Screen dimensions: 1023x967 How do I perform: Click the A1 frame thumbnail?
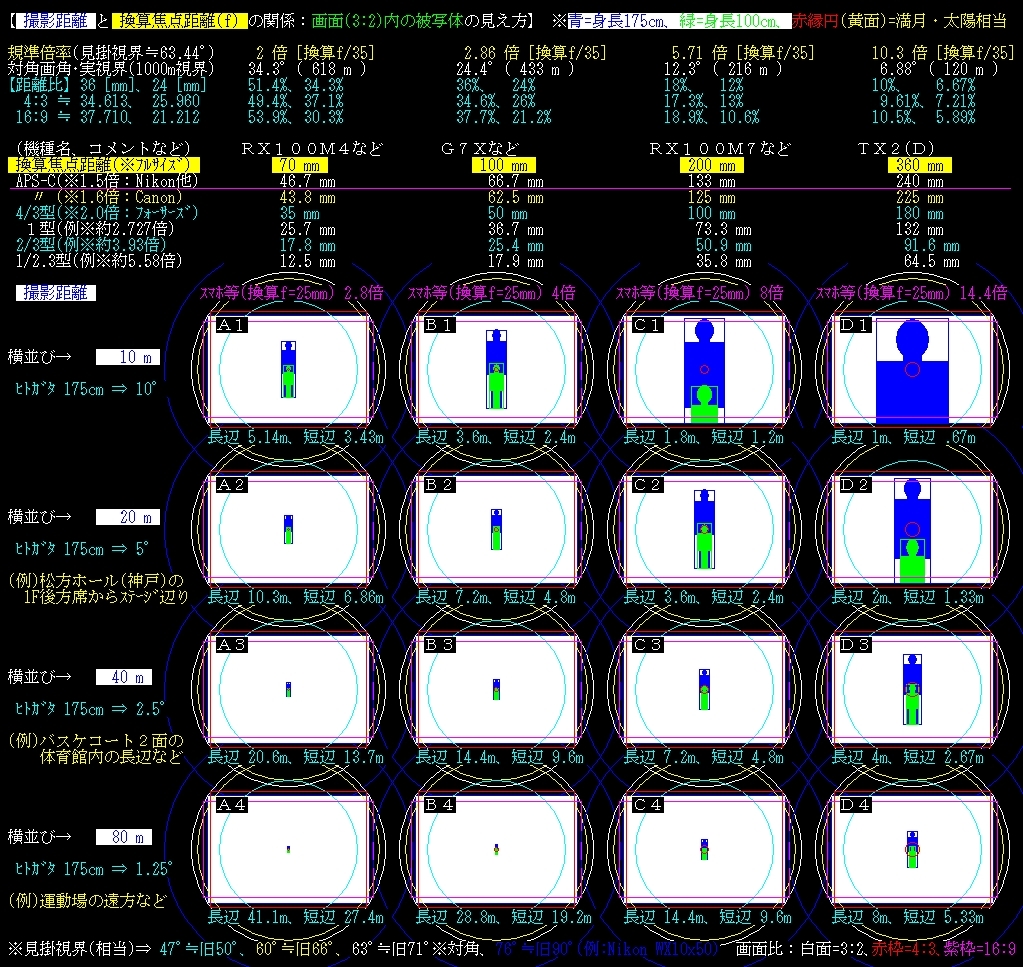[288, 369]
